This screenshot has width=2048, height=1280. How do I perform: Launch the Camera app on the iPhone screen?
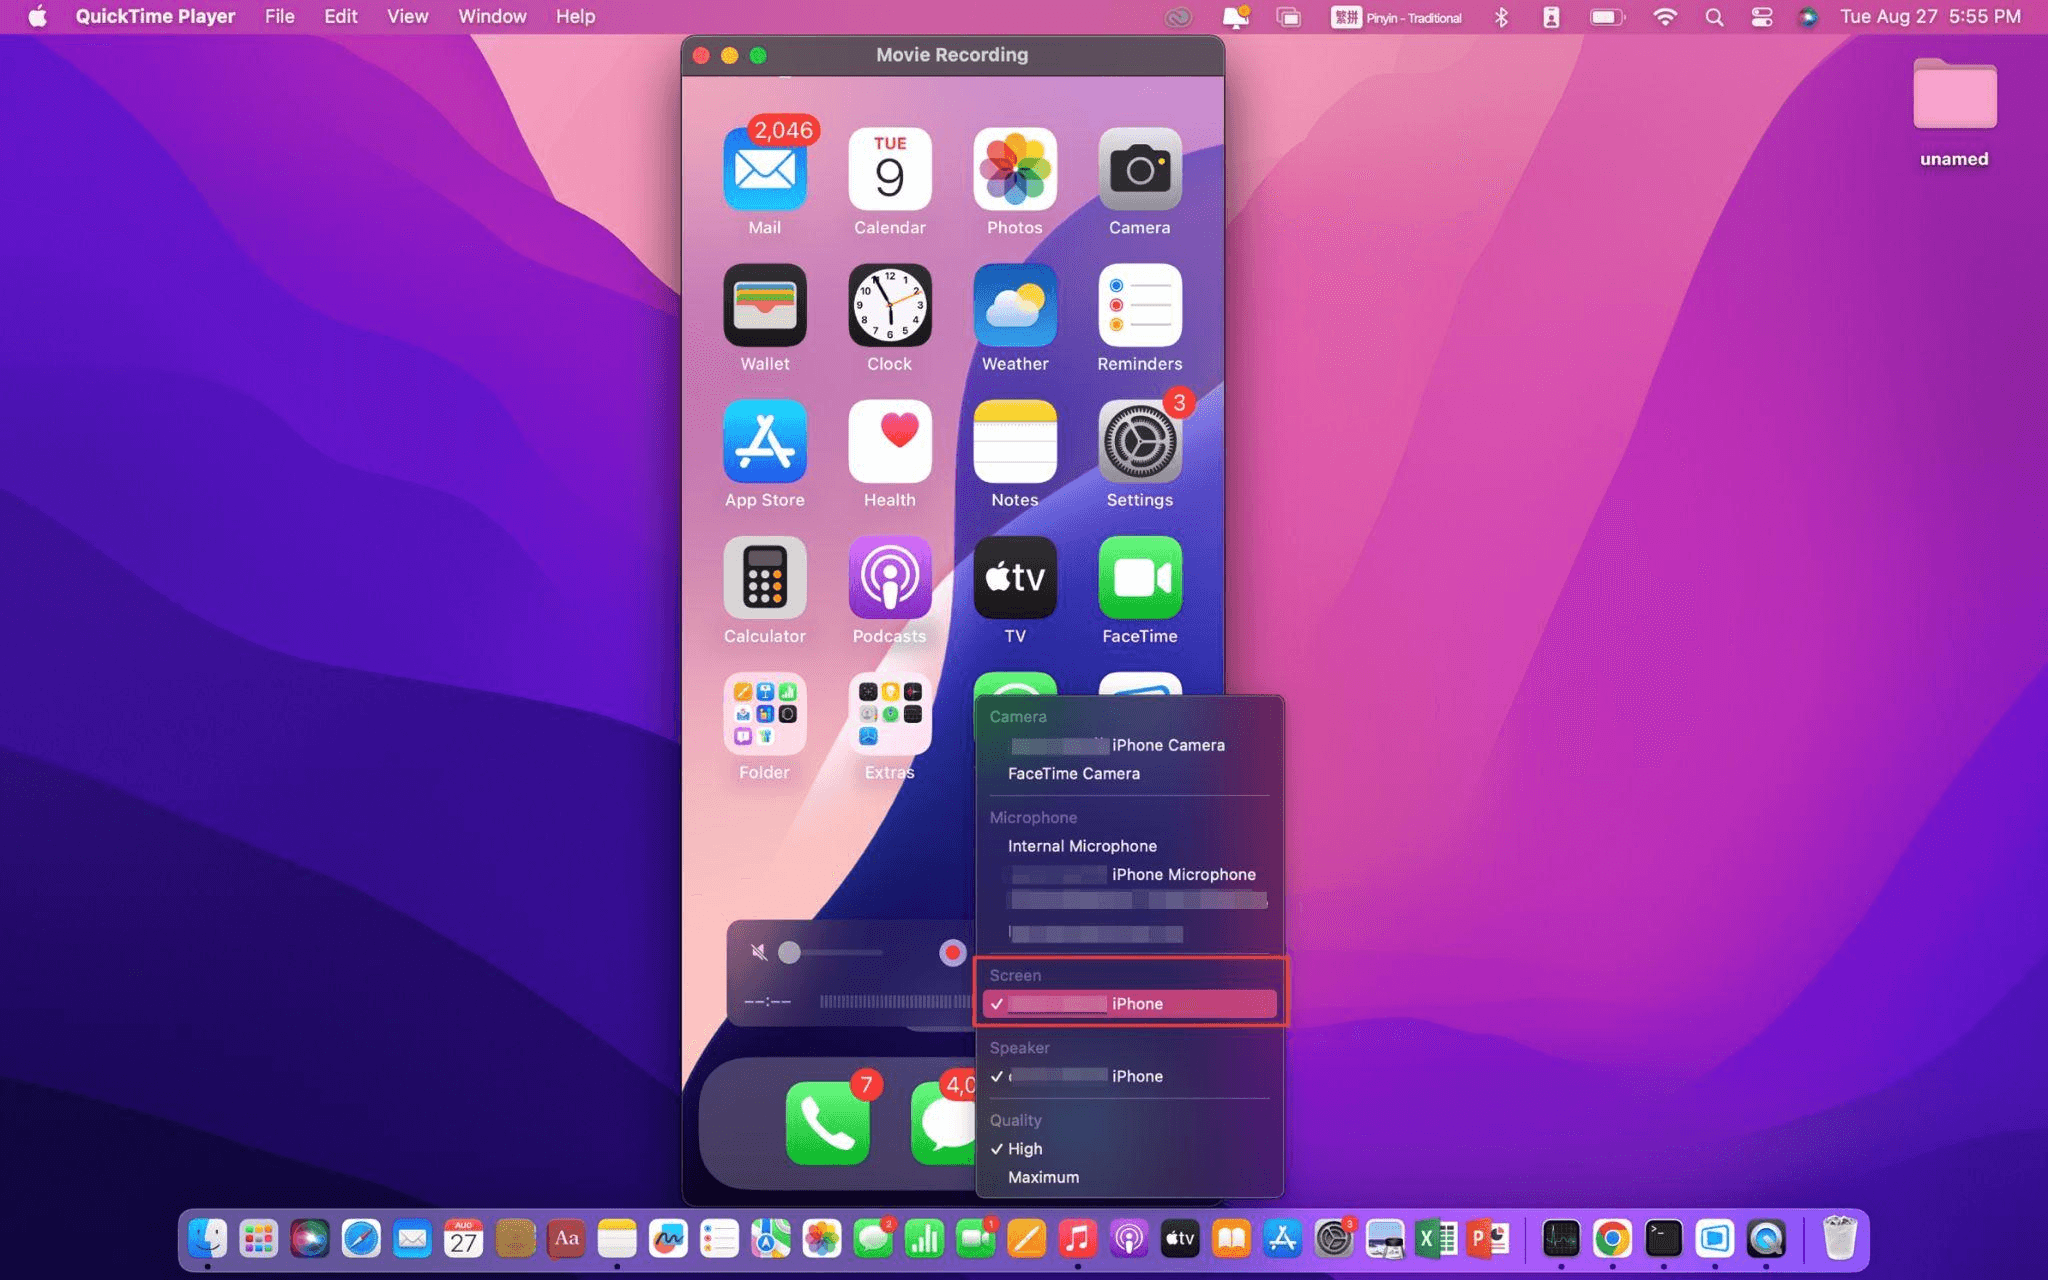1139,169
